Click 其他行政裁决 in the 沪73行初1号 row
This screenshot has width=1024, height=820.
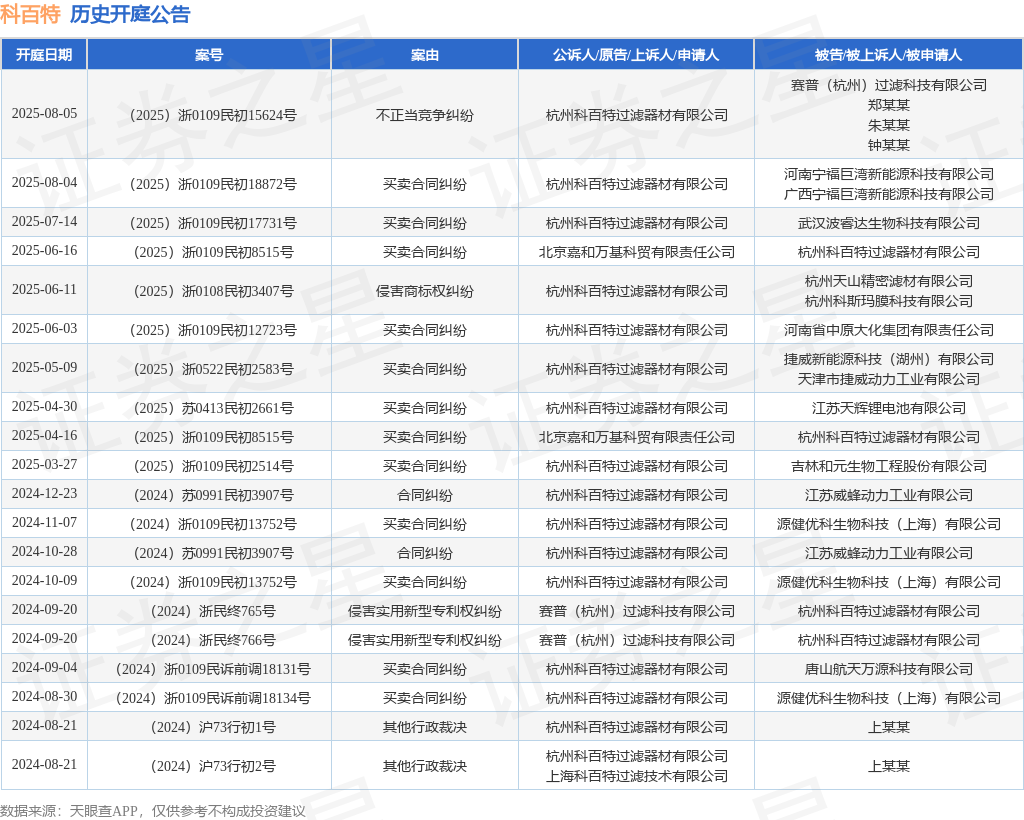[x=424, y=727]
